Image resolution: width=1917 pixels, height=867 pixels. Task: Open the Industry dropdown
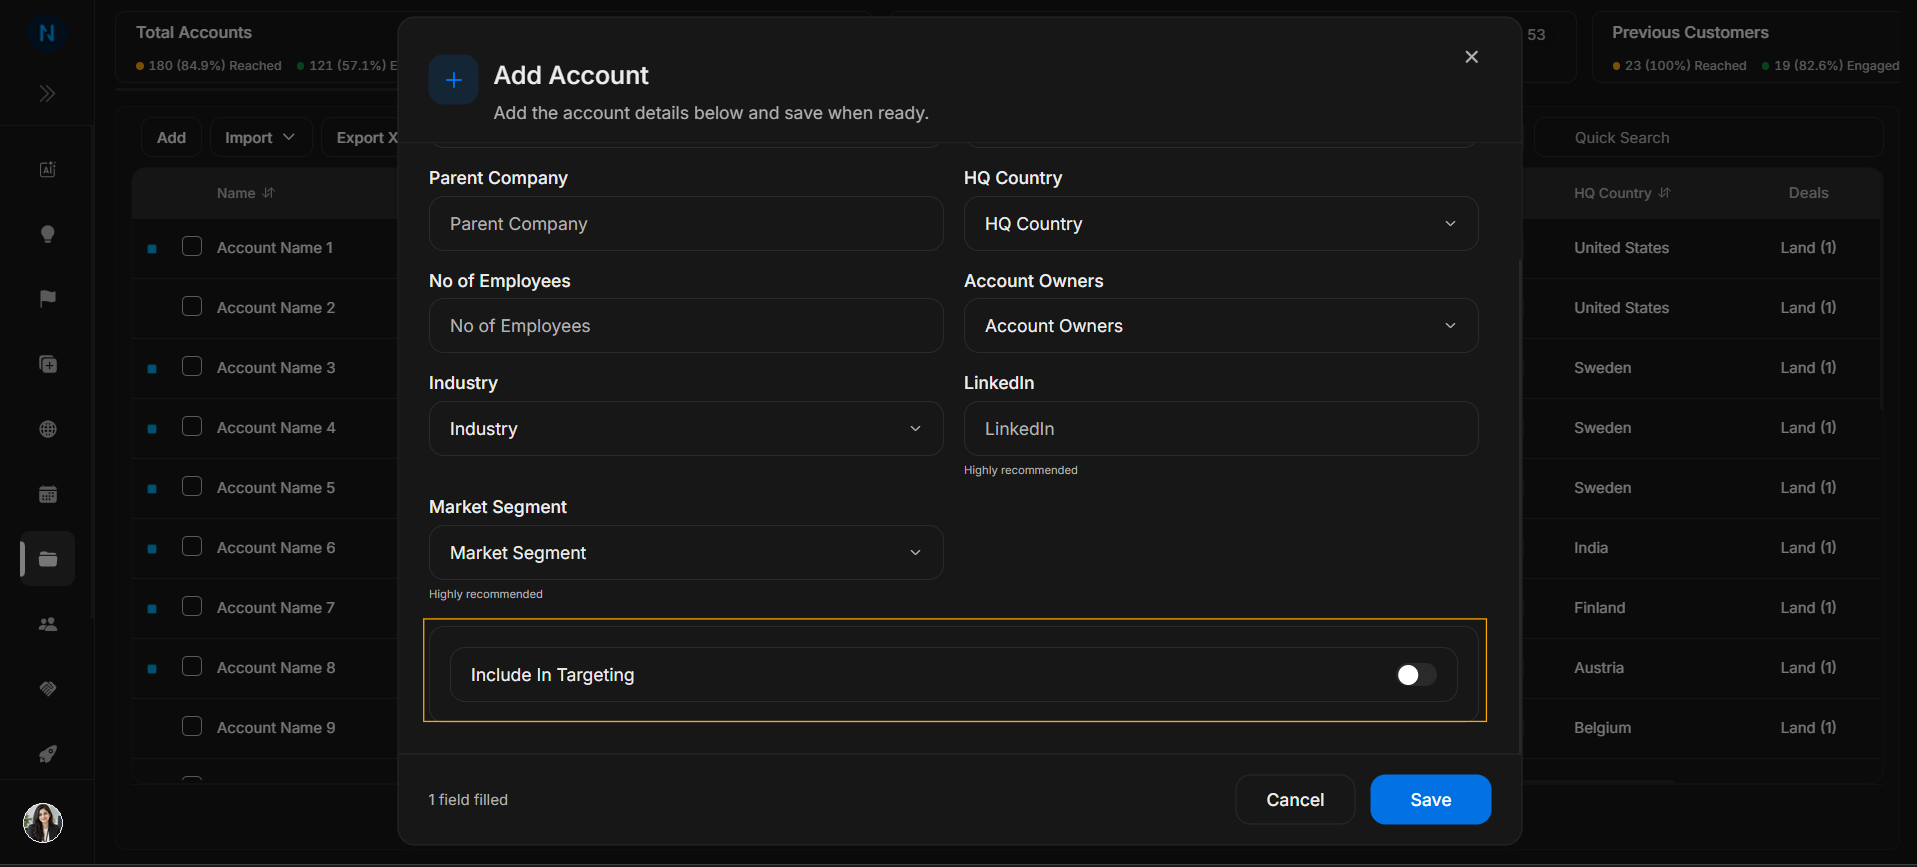tap(685, 429)
